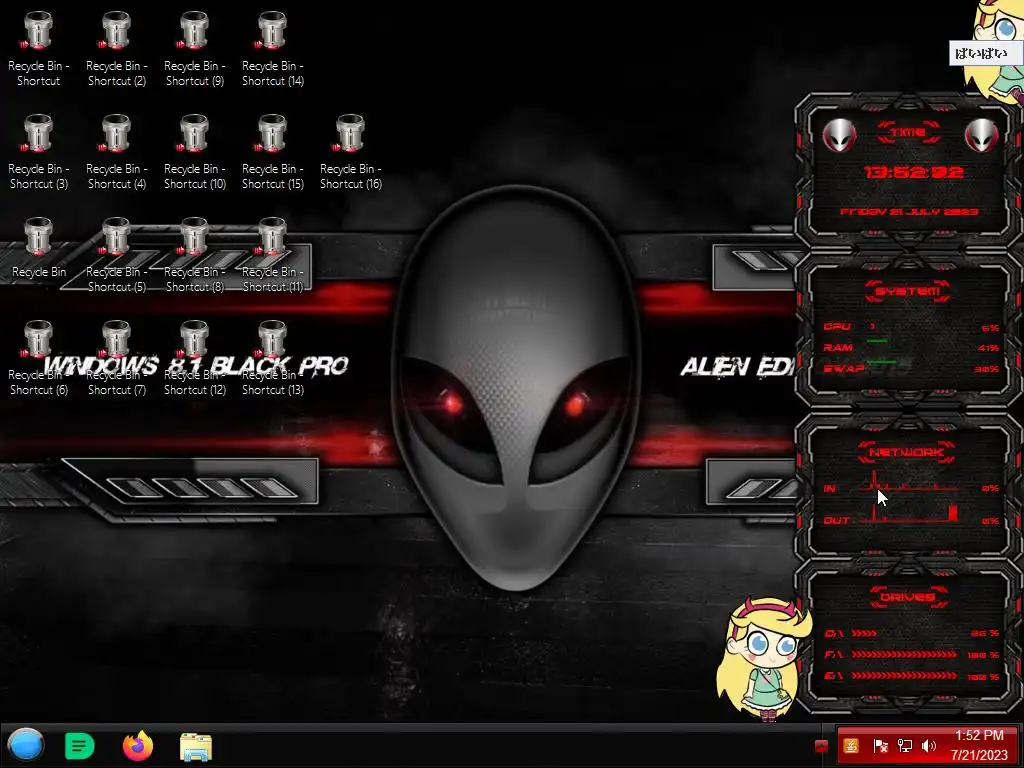Open the taskbar clock showing 1:52 PM

(x=979, y=745)
